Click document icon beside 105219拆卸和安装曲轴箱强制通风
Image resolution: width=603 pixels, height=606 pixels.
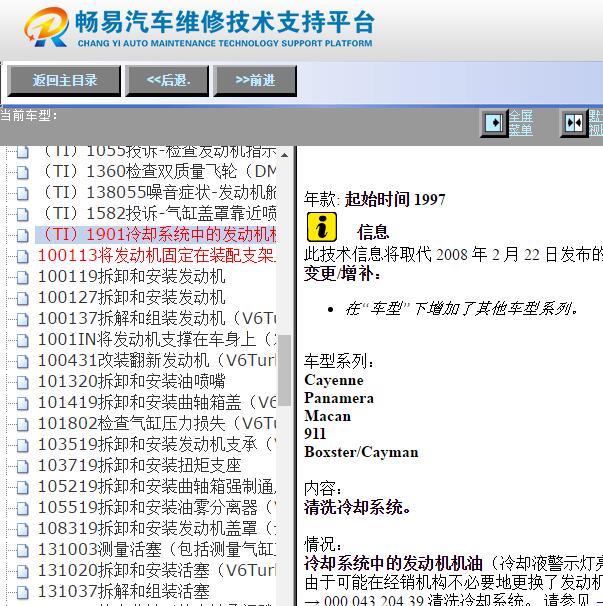pyautogui.click(x=22, y=487)
